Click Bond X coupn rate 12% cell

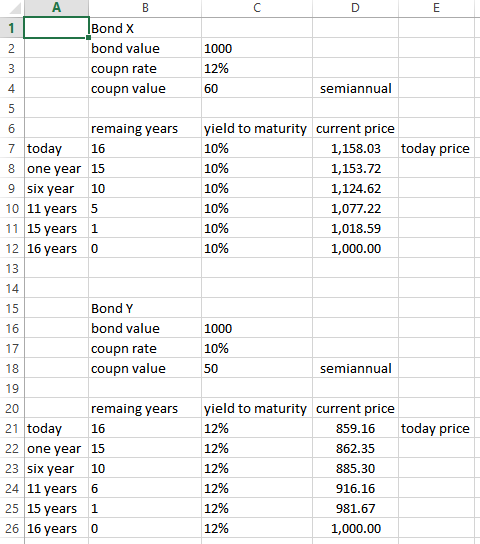point(257,68)
